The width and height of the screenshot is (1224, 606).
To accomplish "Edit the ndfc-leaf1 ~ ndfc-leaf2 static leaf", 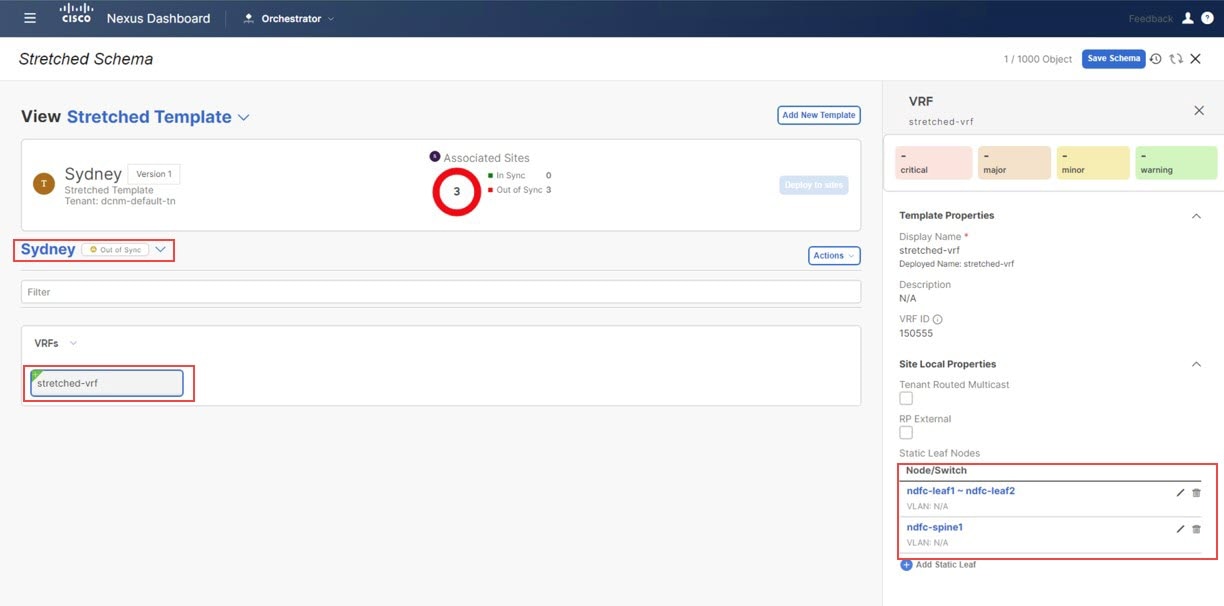I will [x=1180, y=492].
